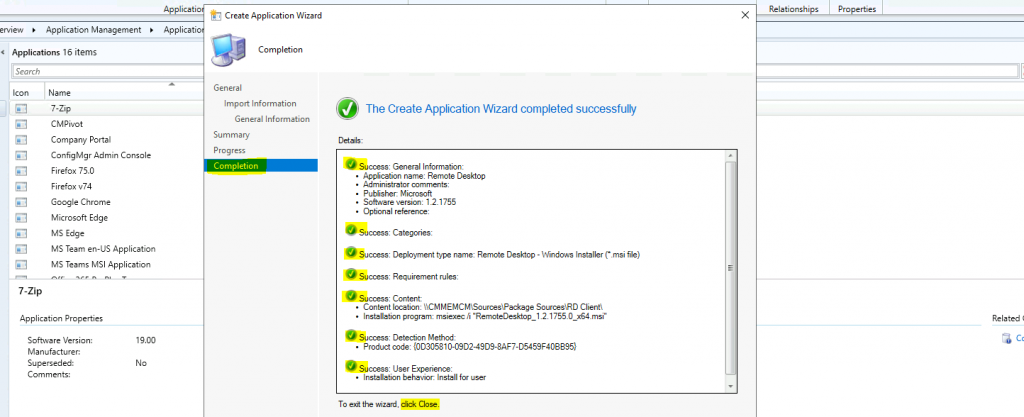Click Application Management in breadcrumb path

(x=93, y=30)
